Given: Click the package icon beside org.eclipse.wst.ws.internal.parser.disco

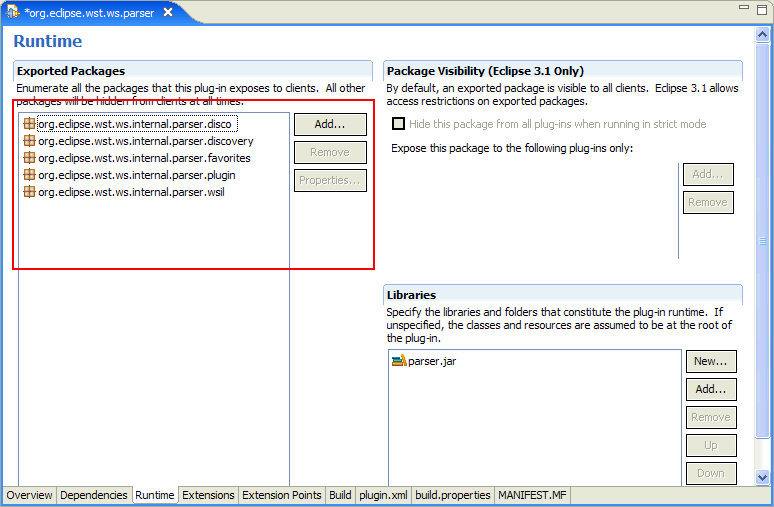Looking at the screenshot, I should pyautogui.click(x=30, y=123).
